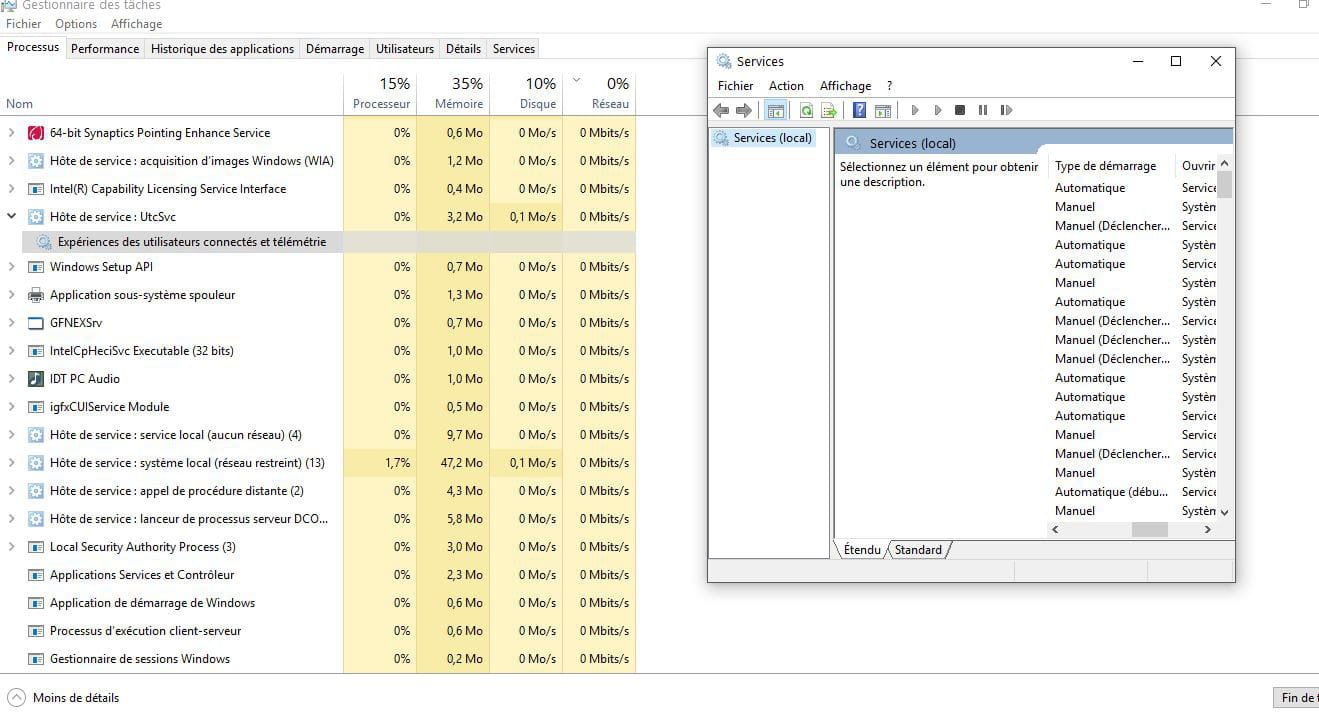This screenshot has width=1319, height=713.
Task: Select the Standard tab in Services window
Action: (x=918, y=550)
